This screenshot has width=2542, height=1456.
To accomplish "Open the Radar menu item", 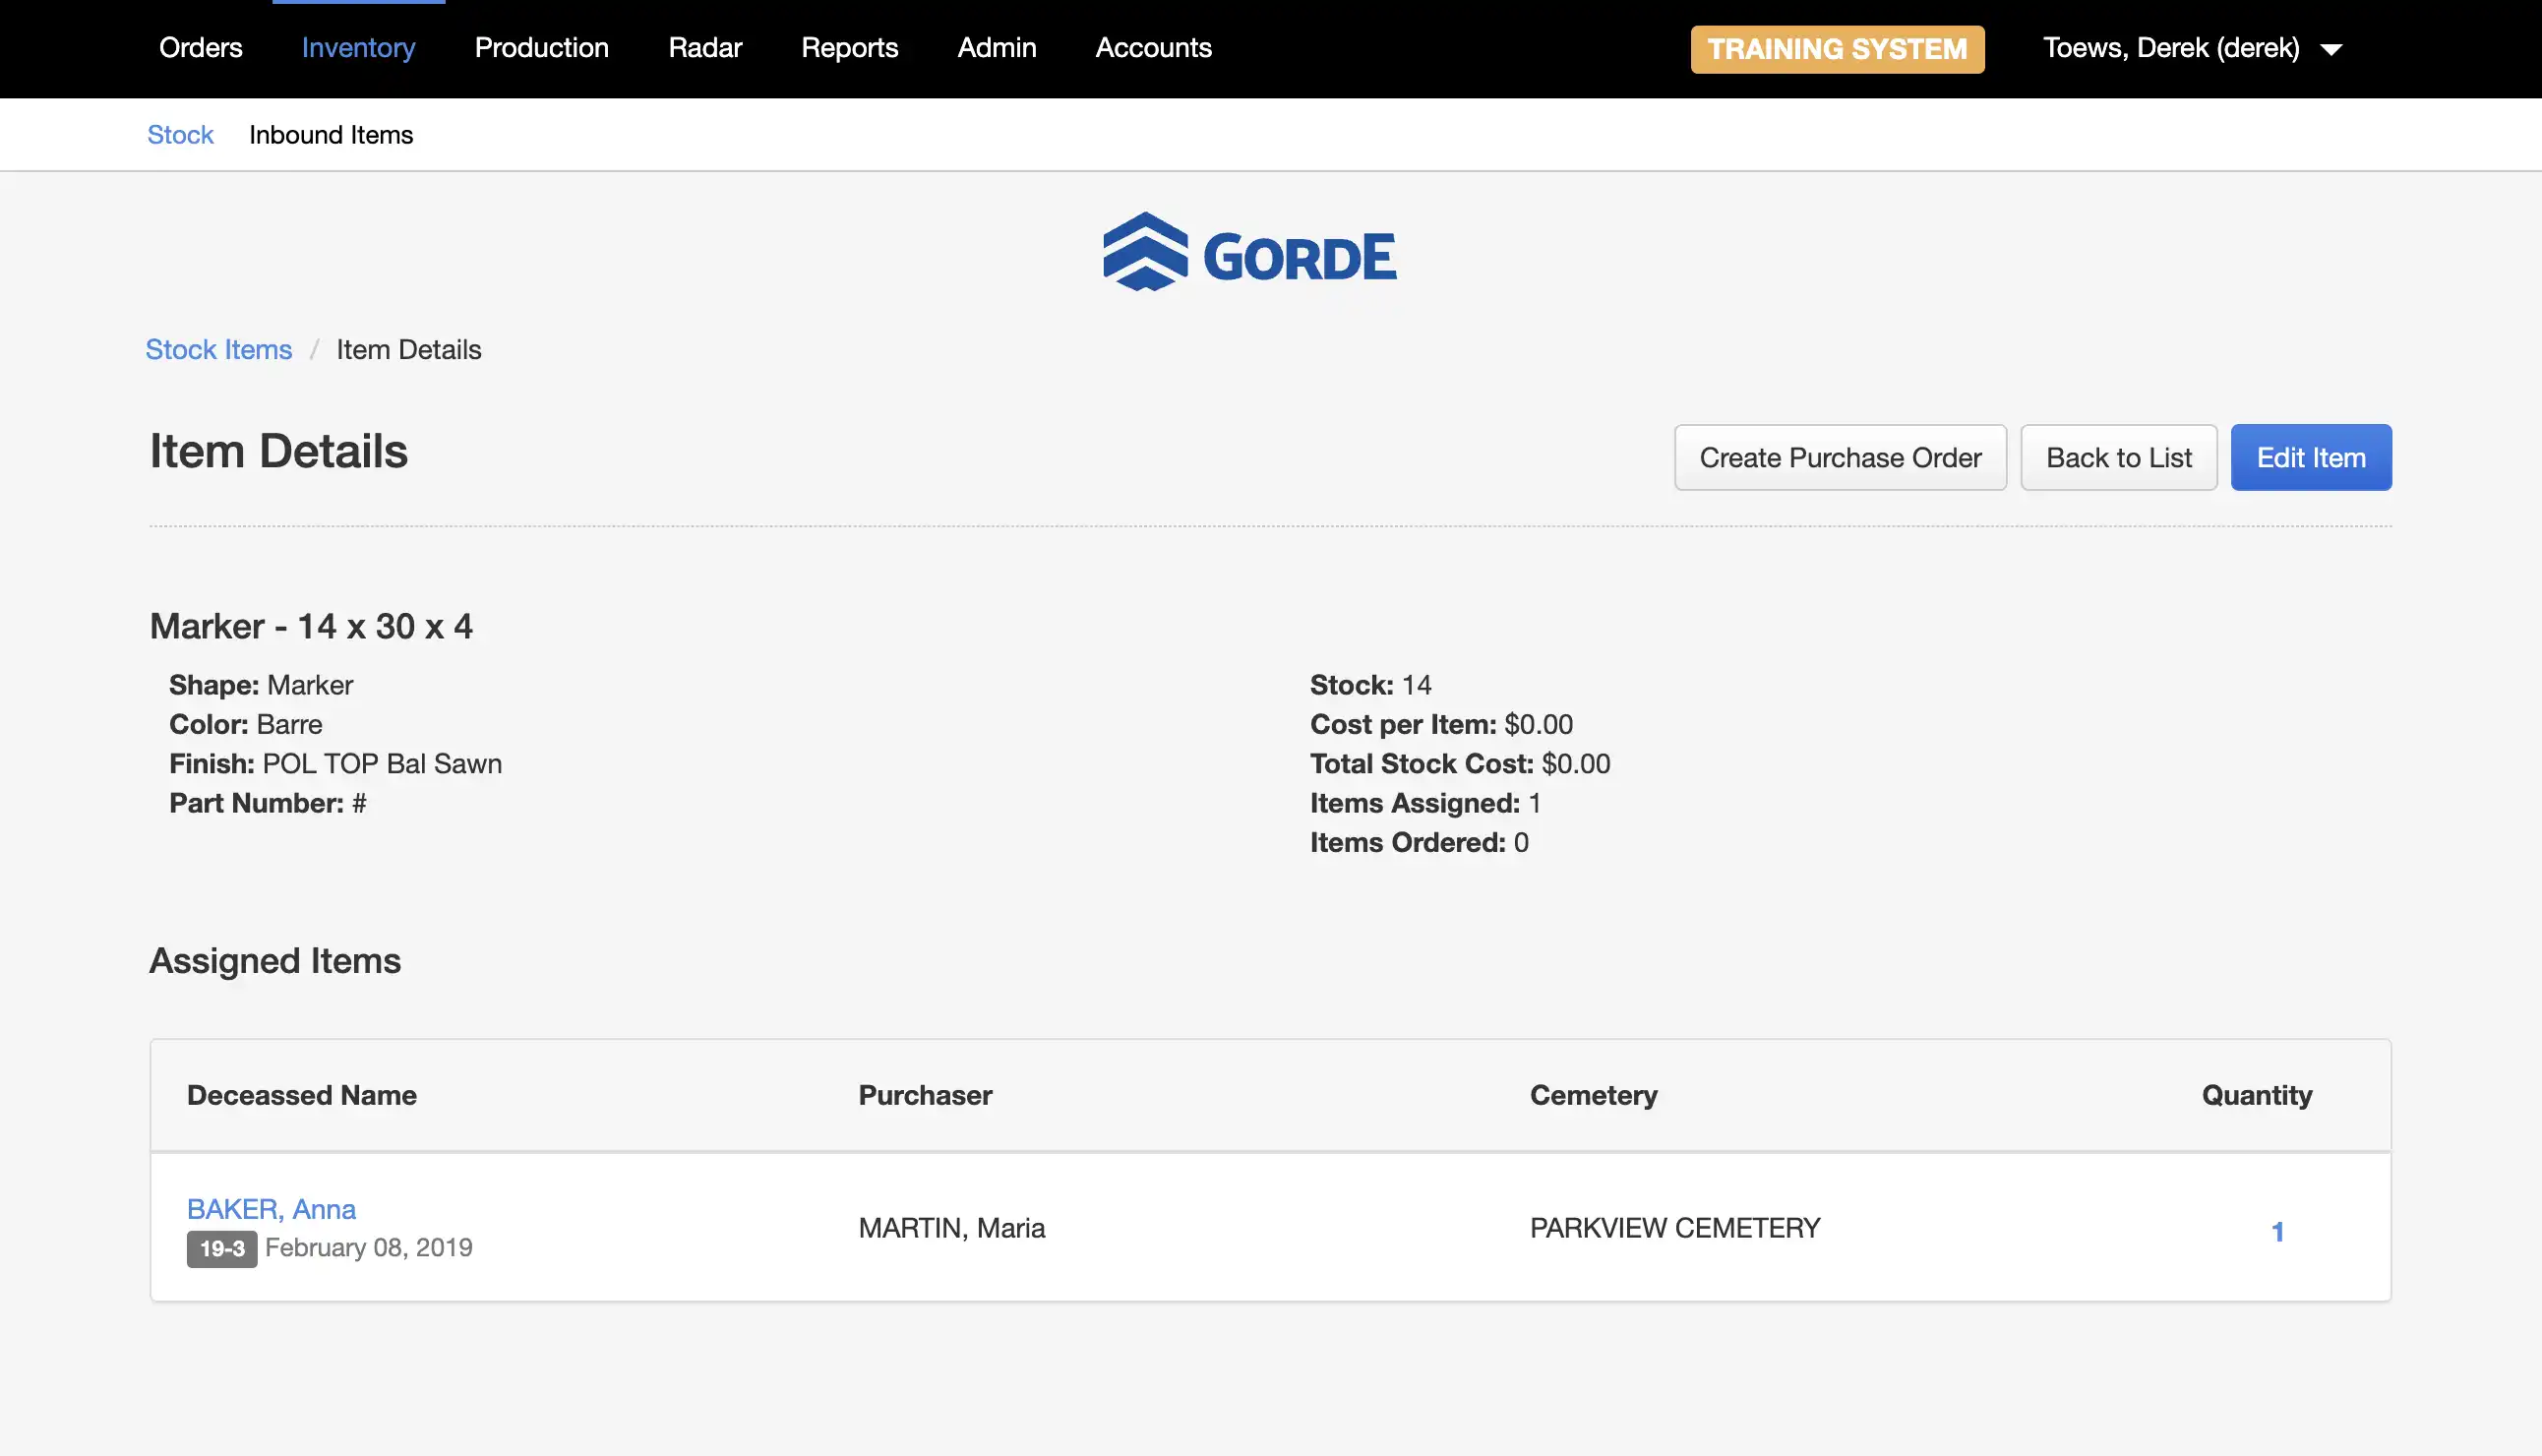I will point(705,48).
